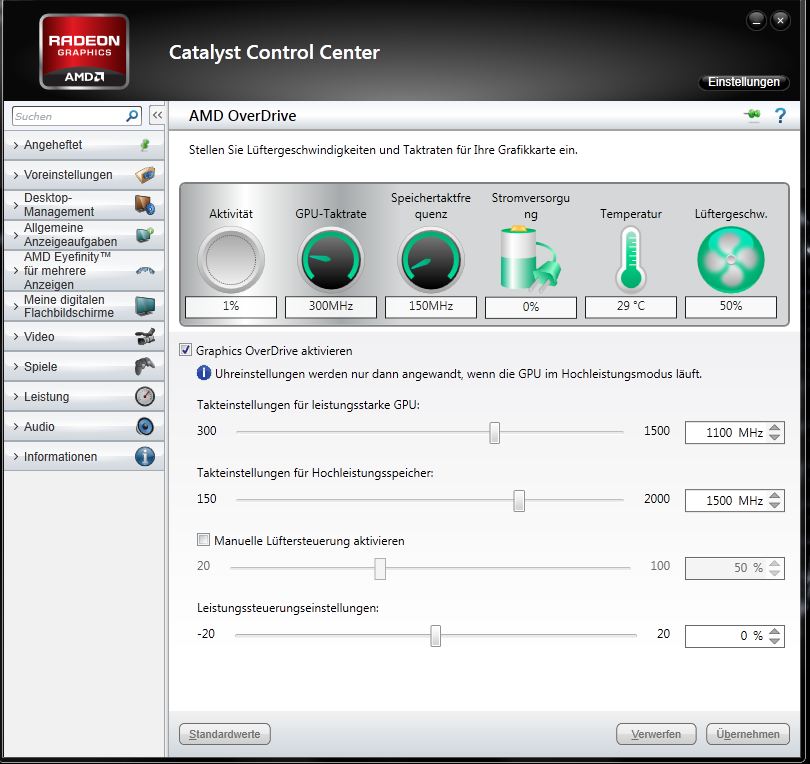The image size is (810, 764).
Task: Expand the Spiele section
Action: click(x=16, y=366)
